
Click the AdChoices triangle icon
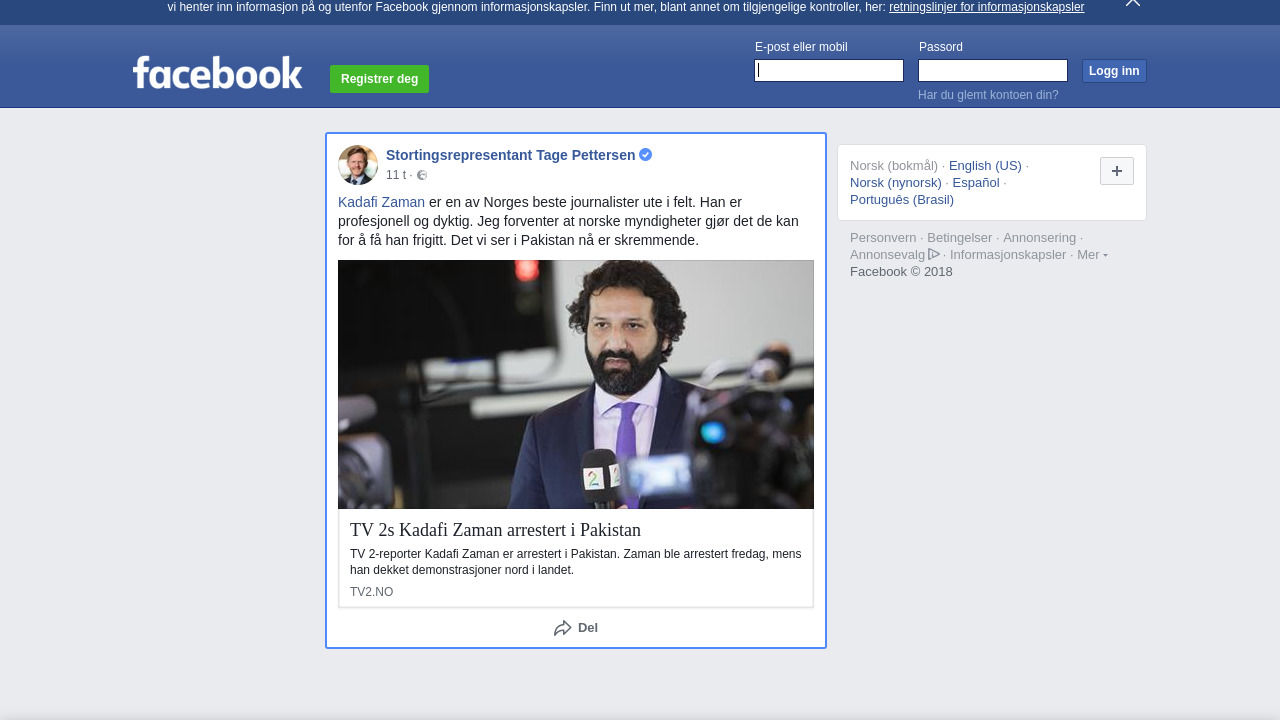(x=934, y=254)
